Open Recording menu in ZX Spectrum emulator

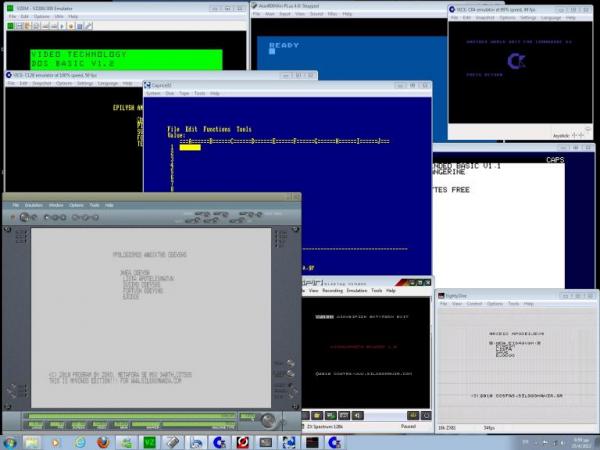(x=330, y=290)
